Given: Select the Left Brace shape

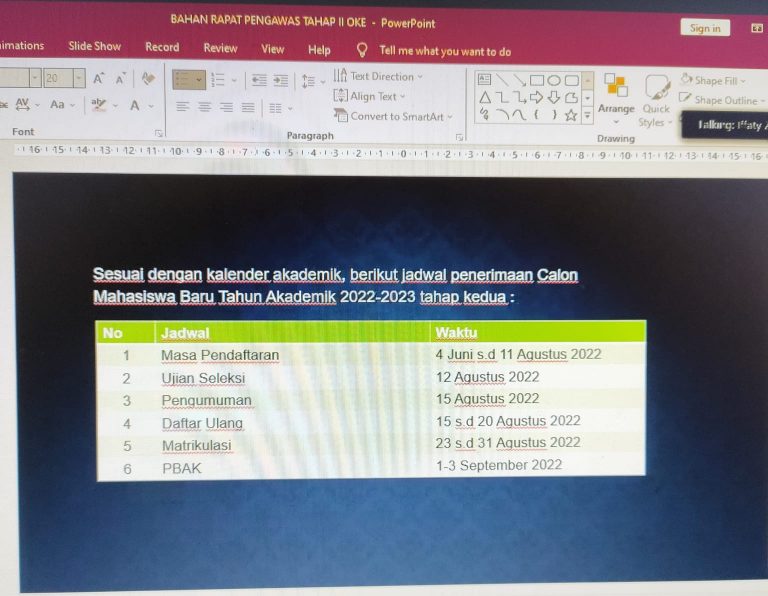Looking at the screenshot, I should [x=537, y=115].
